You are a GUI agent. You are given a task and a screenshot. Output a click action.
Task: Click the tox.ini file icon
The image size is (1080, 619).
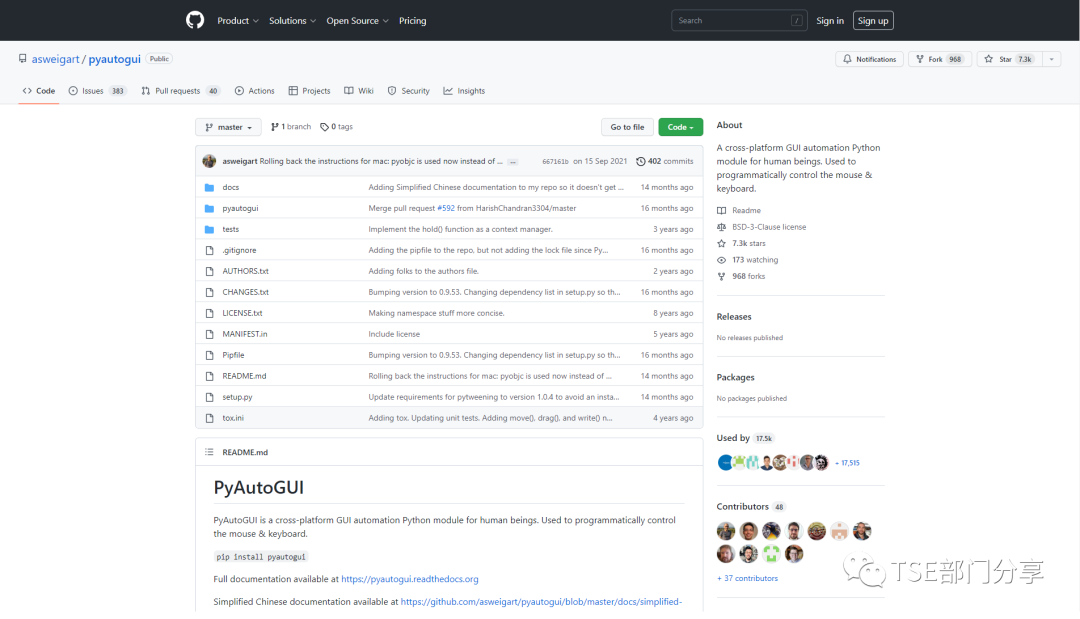(x=209, y=419)
